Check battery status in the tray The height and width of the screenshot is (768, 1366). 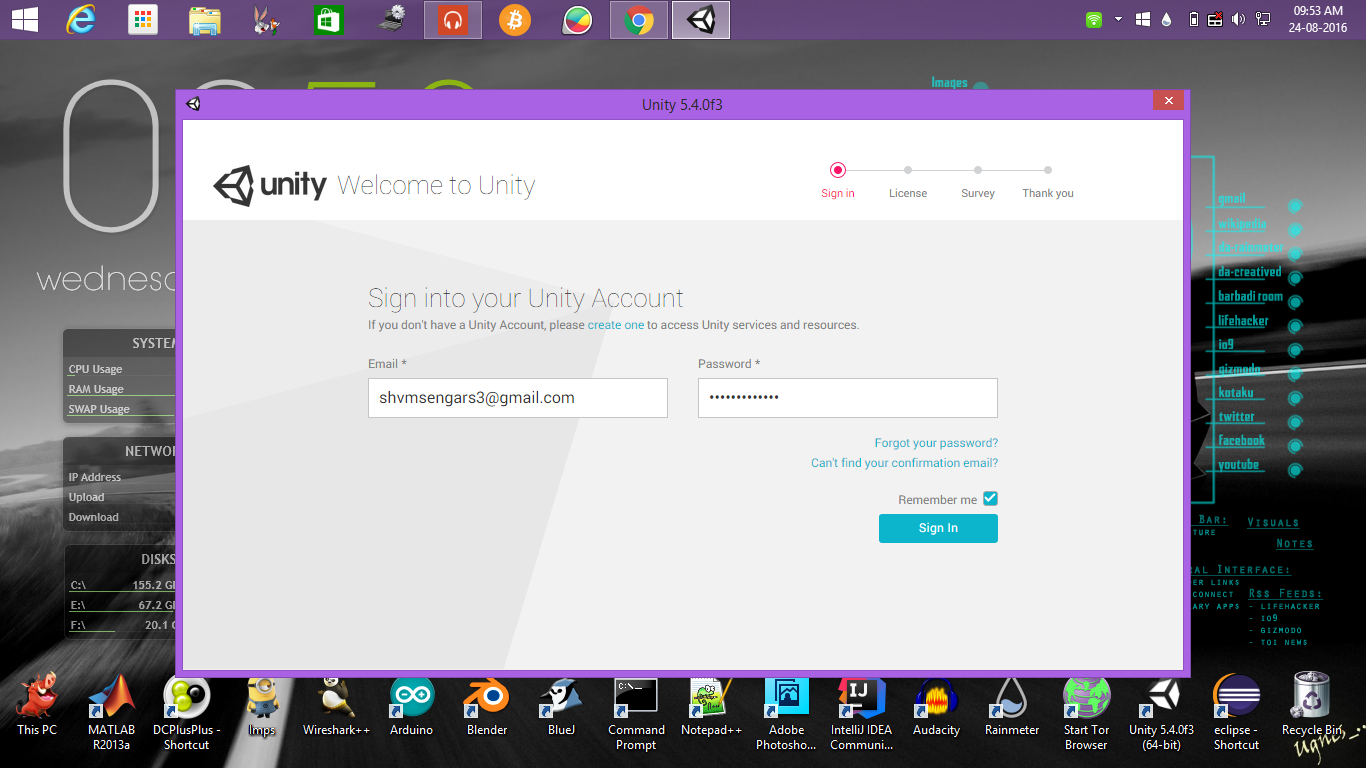(1193, 19)
